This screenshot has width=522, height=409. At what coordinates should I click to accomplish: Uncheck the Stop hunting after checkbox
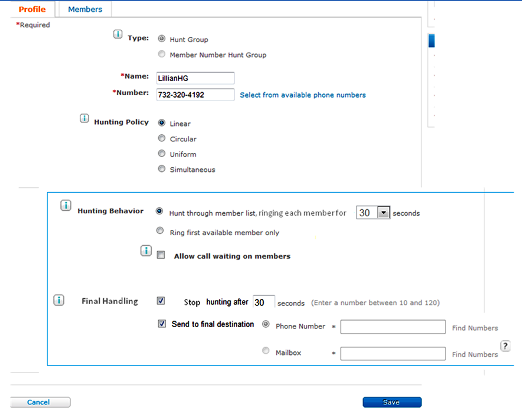tap(161, 301)
